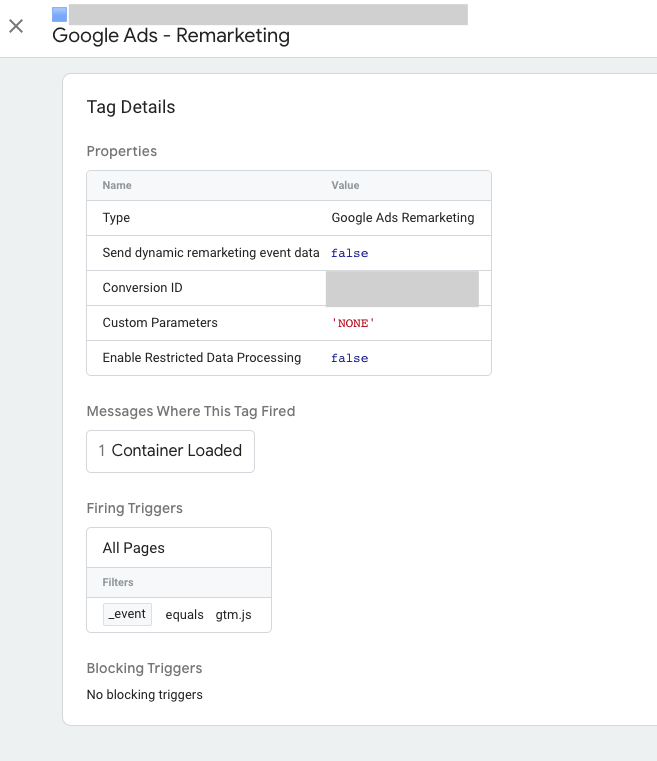This screenshot has height=761, width=657.
Task: Click the No blocking triggers text
Action: (145, 694)
